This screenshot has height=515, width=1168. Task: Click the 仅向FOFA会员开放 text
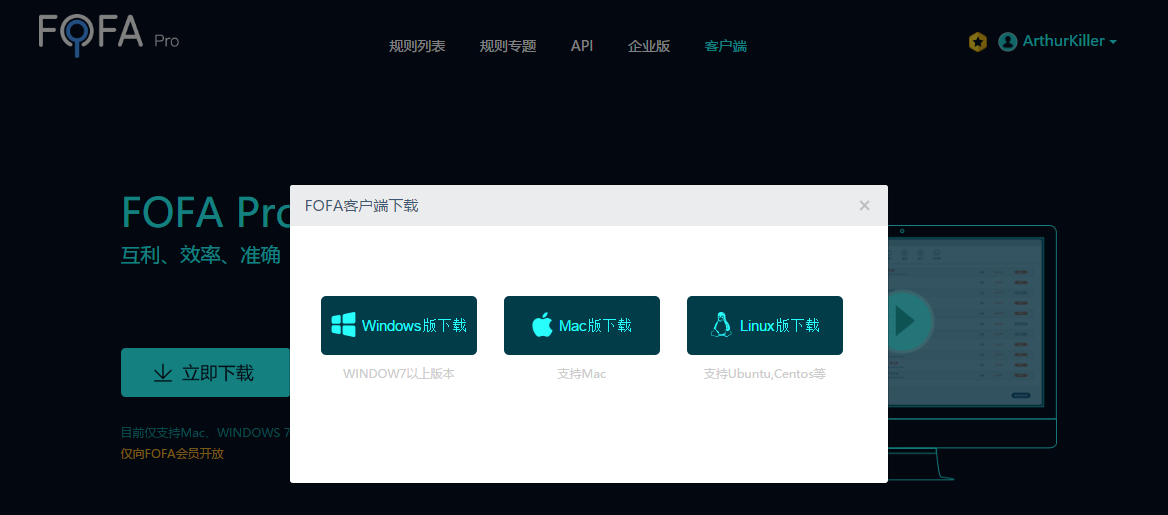pos(172,453)
